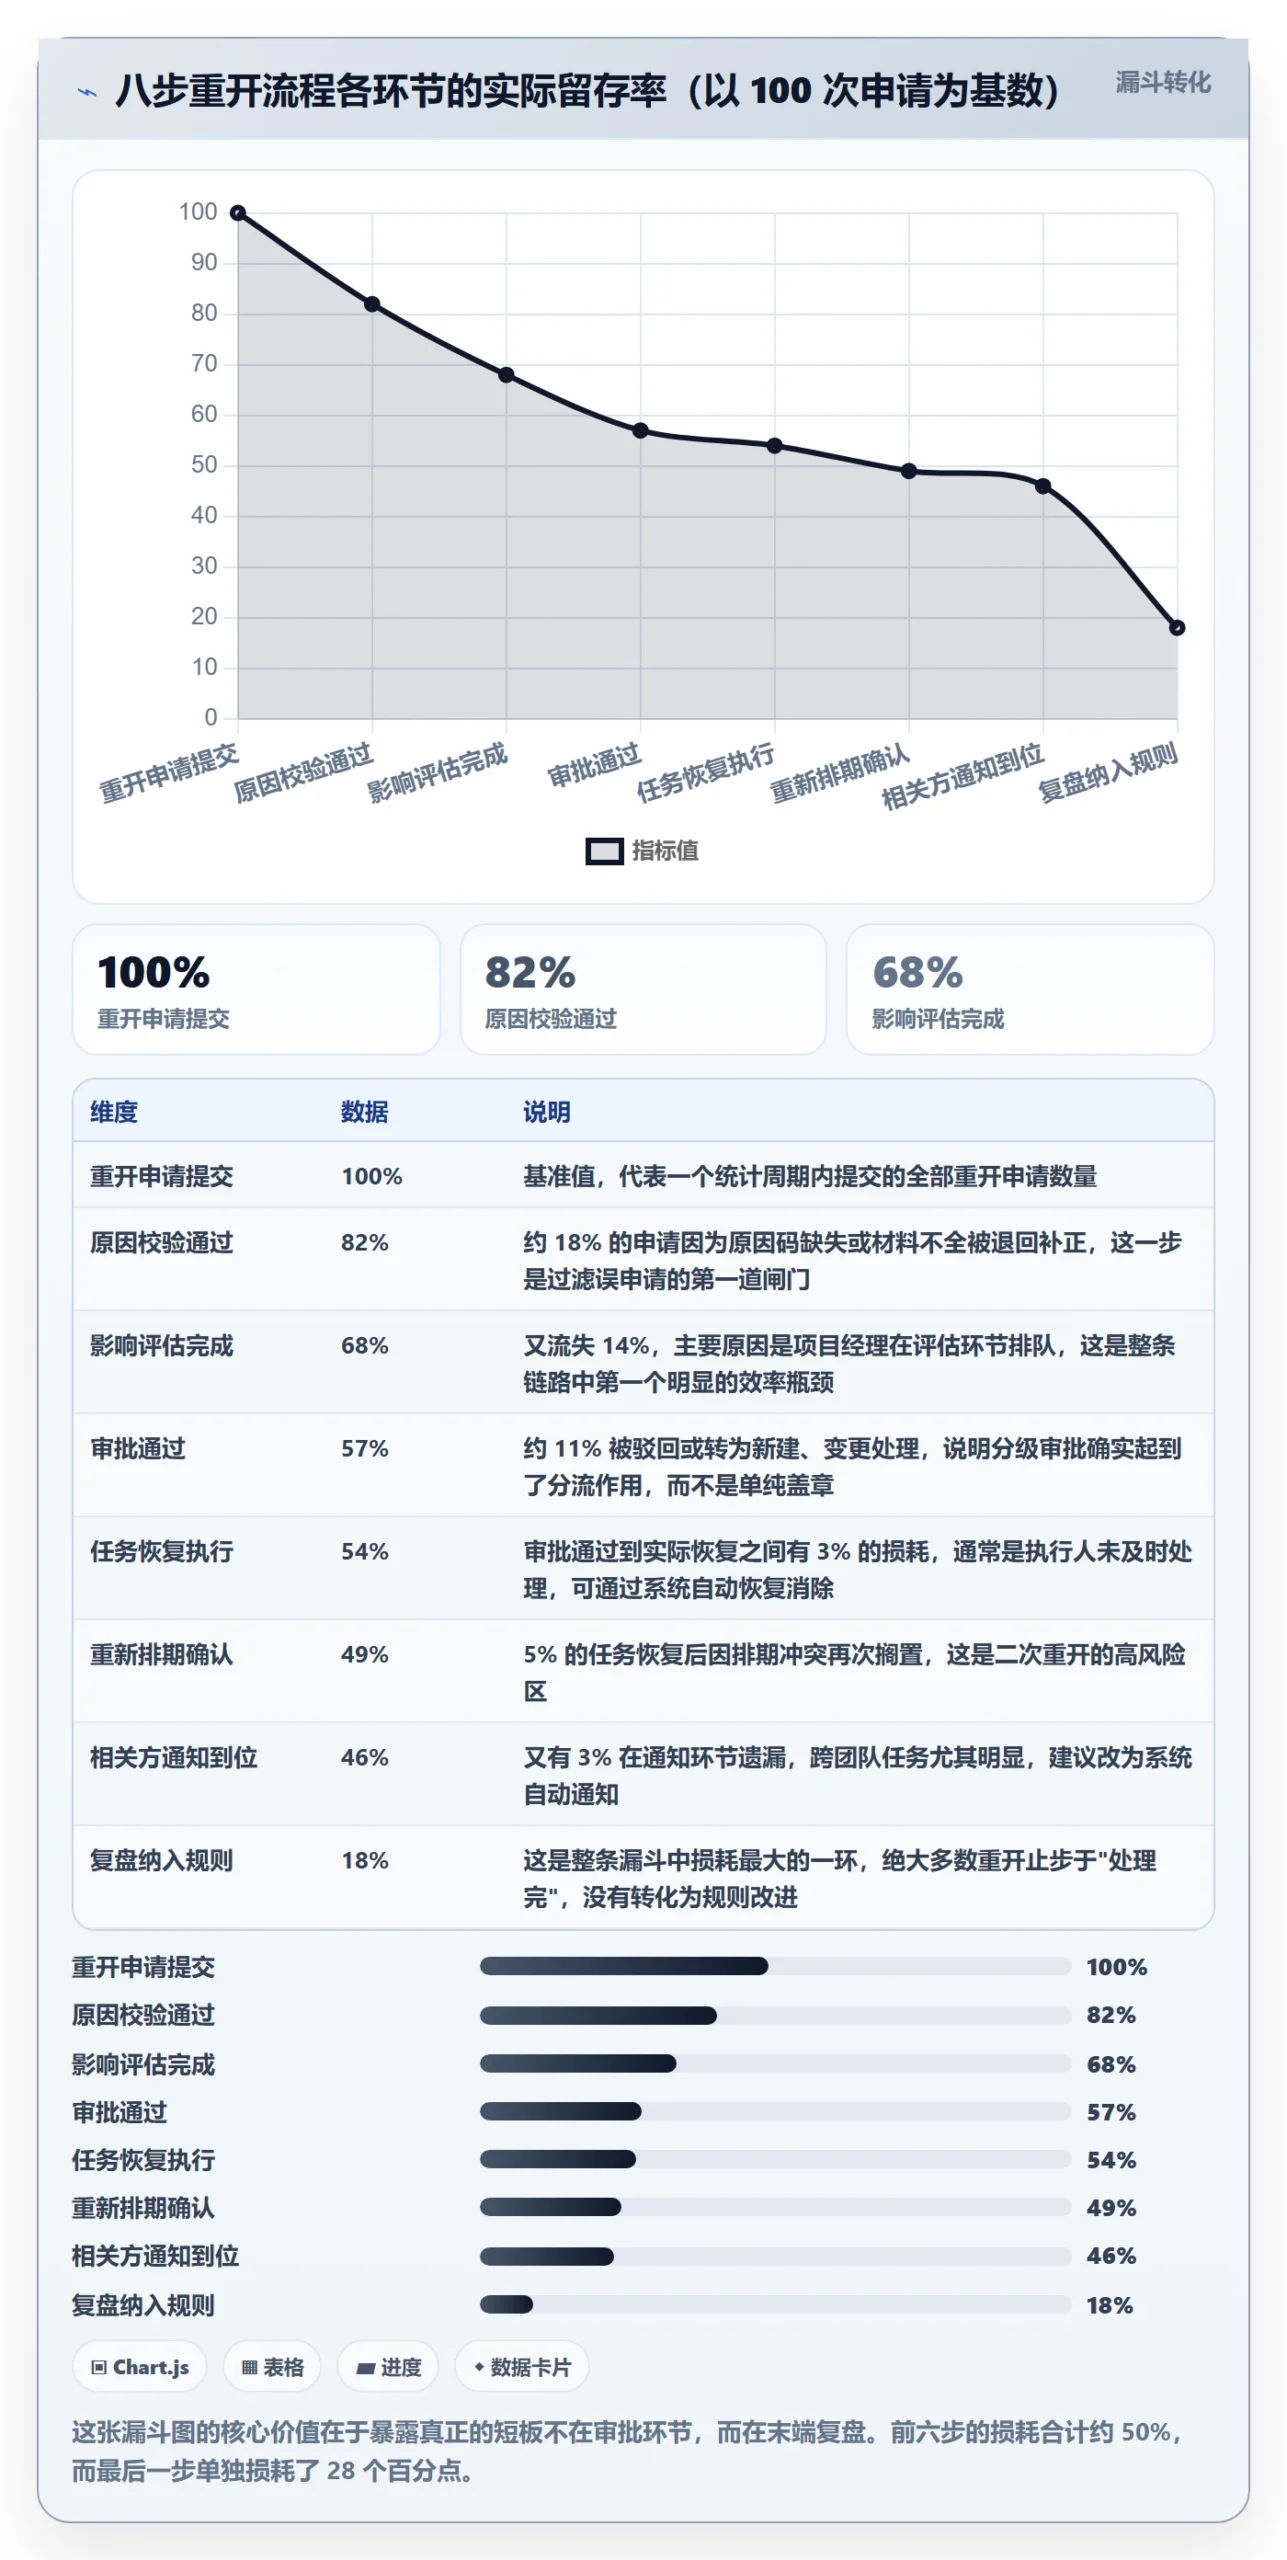1287x2560 pixels.
Task: Click the 57% cell in table
Action: (365, 1449)
